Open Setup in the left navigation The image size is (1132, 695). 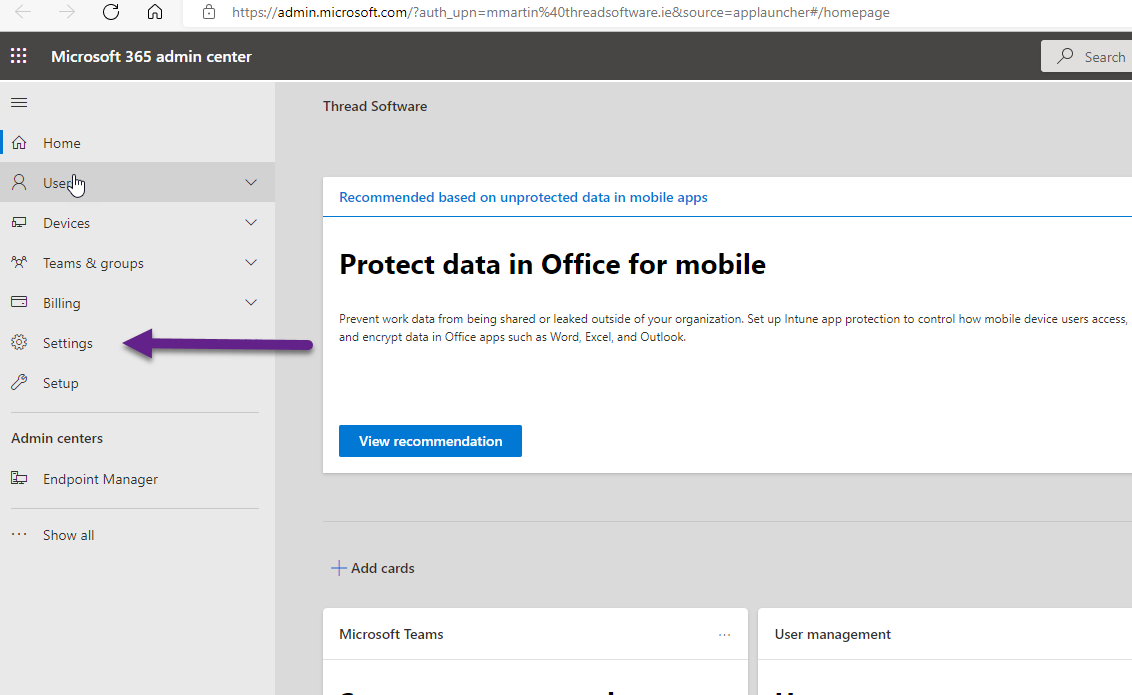coord(137,383)
